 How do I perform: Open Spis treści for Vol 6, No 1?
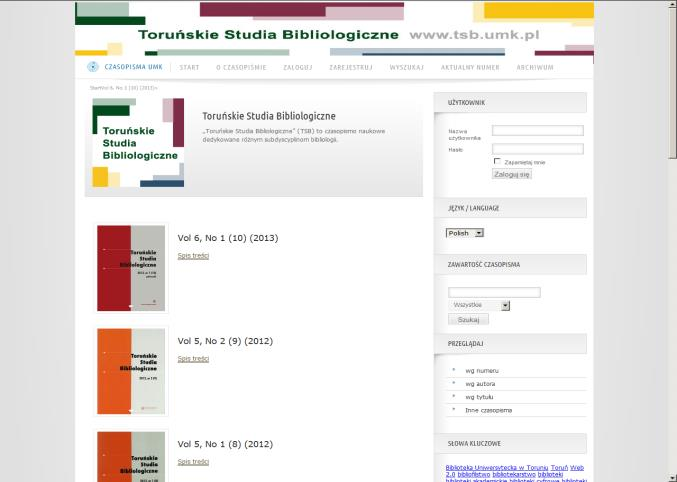[x=193, y=256]
